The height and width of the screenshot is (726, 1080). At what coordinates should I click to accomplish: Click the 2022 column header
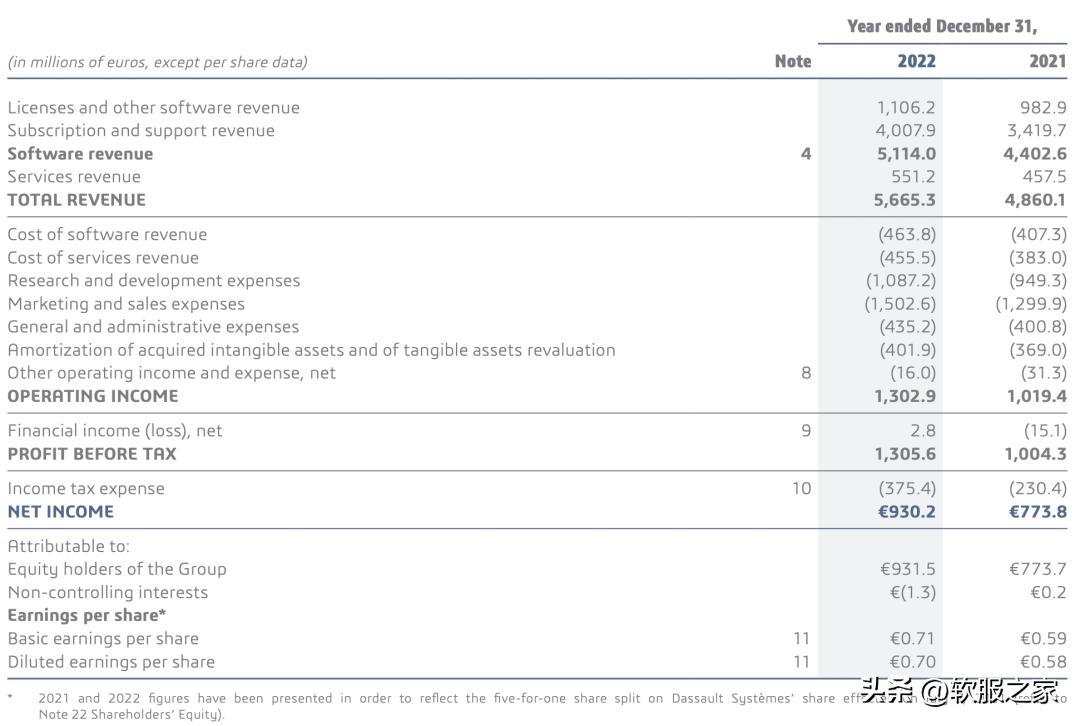[916, 61]
